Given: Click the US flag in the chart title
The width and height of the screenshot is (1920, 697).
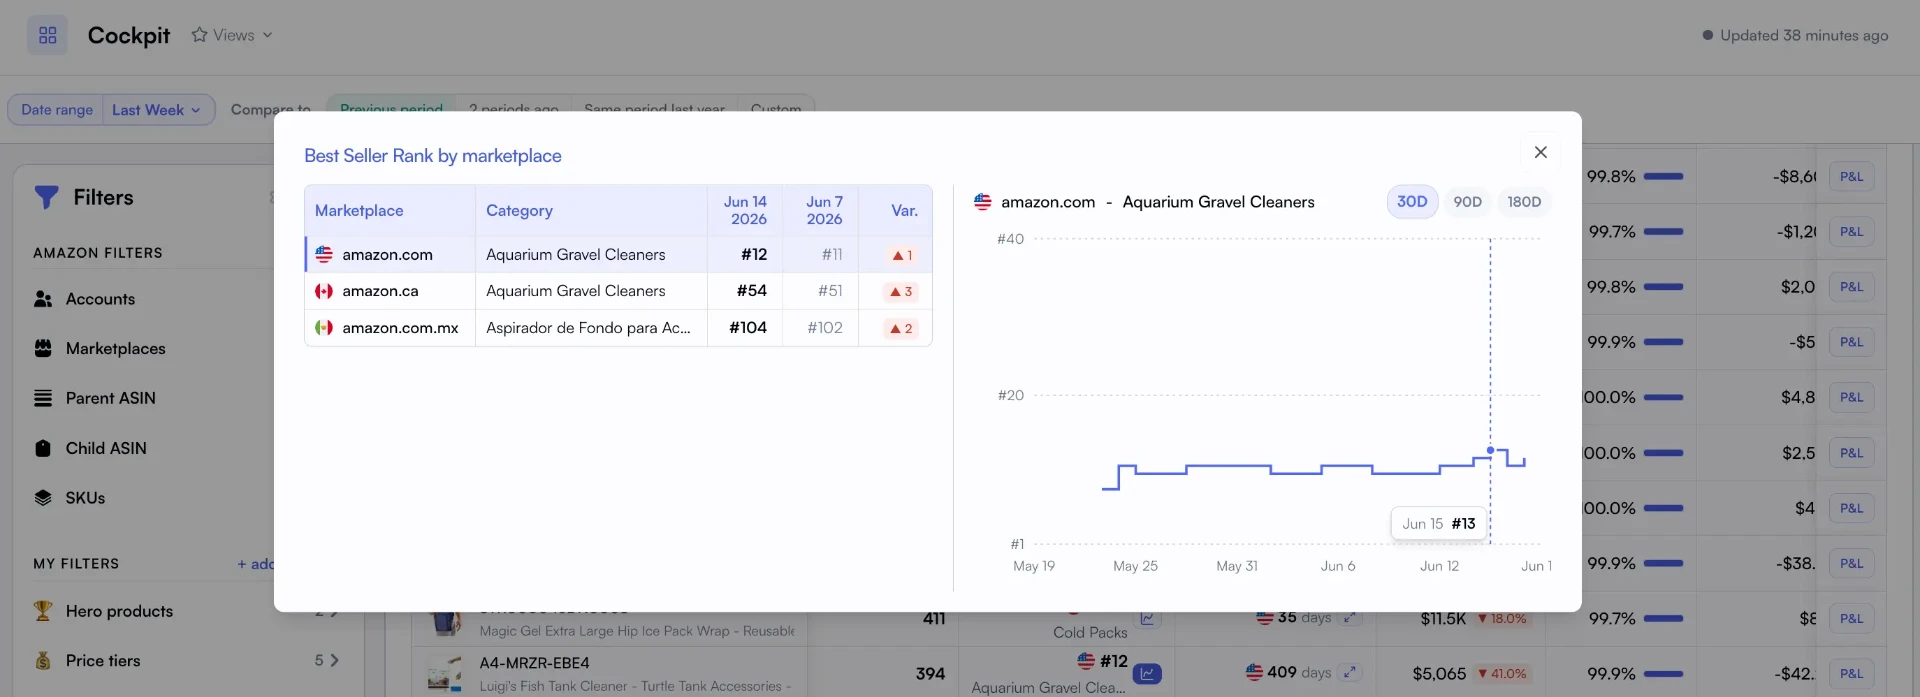Looking at the screenshot, I should (983, 202).
